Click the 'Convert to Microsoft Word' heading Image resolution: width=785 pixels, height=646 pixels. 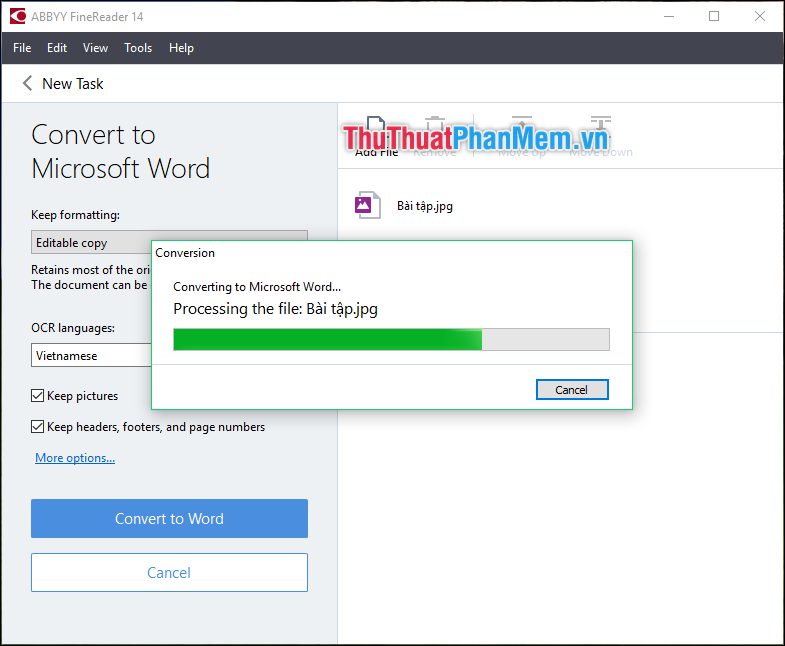coord(120,151)
